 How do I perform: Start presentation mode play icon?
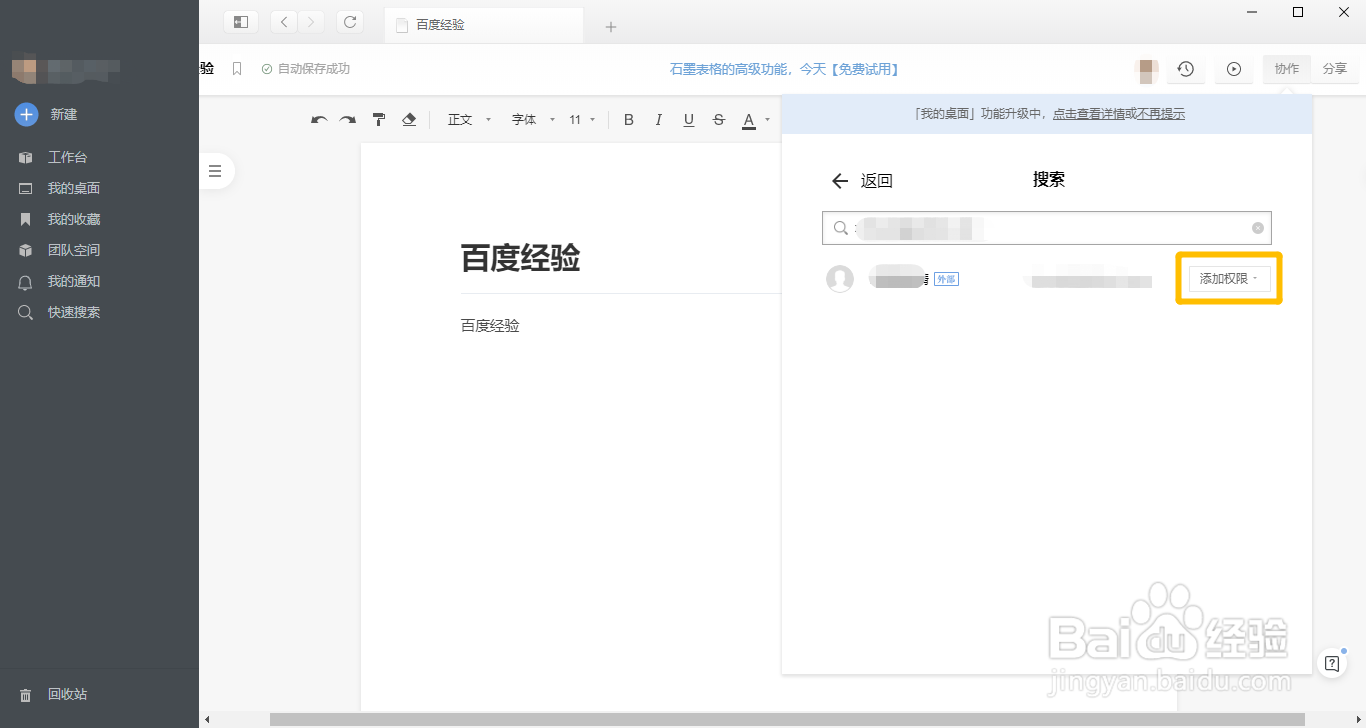(x=1234, y=69)
